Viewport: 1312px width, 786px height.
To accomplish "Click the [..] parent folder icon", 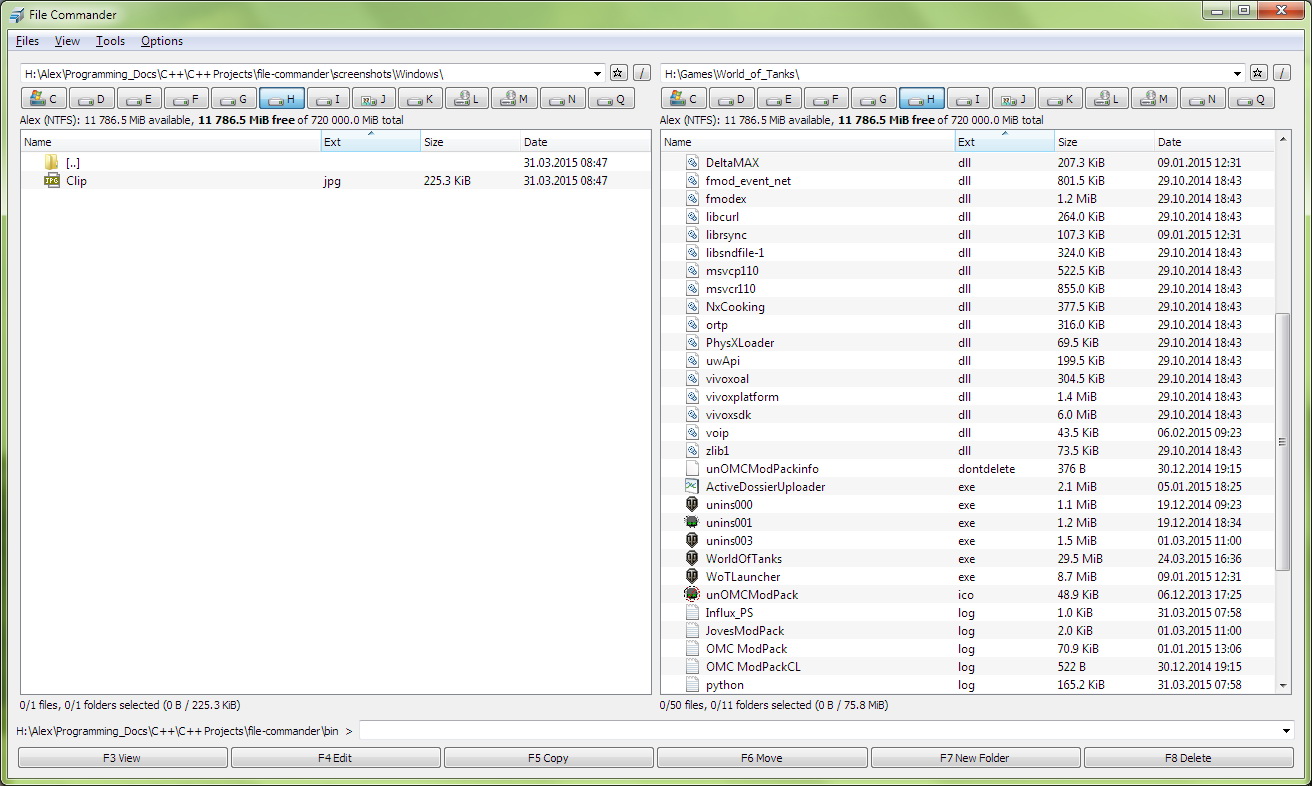I will coord(52,163).
